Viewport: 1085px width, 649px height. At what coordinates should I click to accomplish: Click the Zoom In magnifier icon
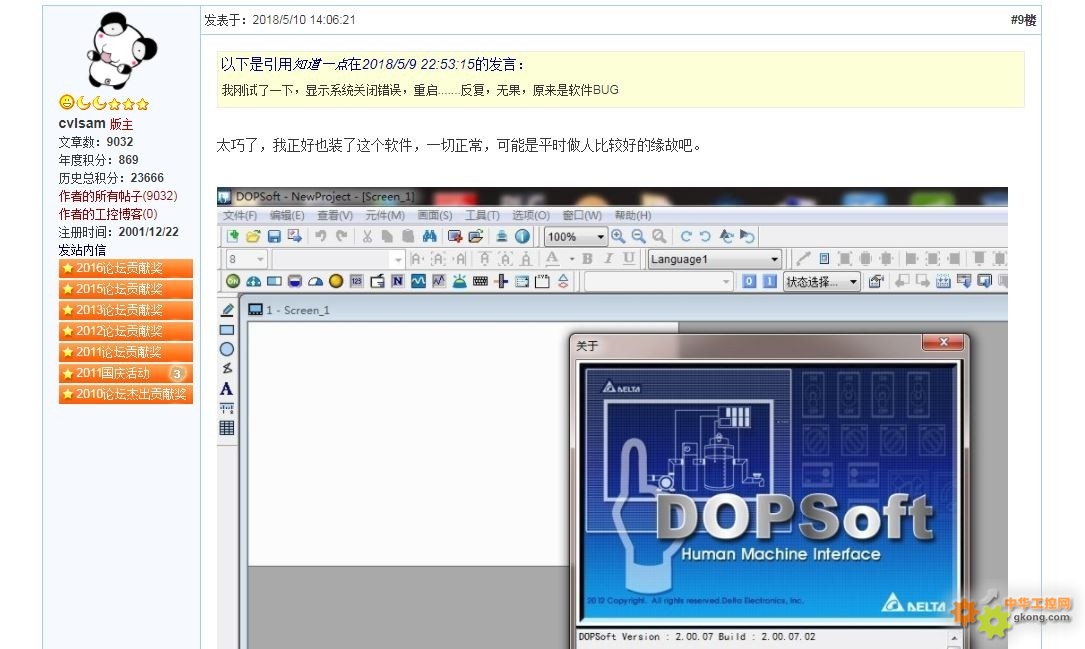point(618,237)
